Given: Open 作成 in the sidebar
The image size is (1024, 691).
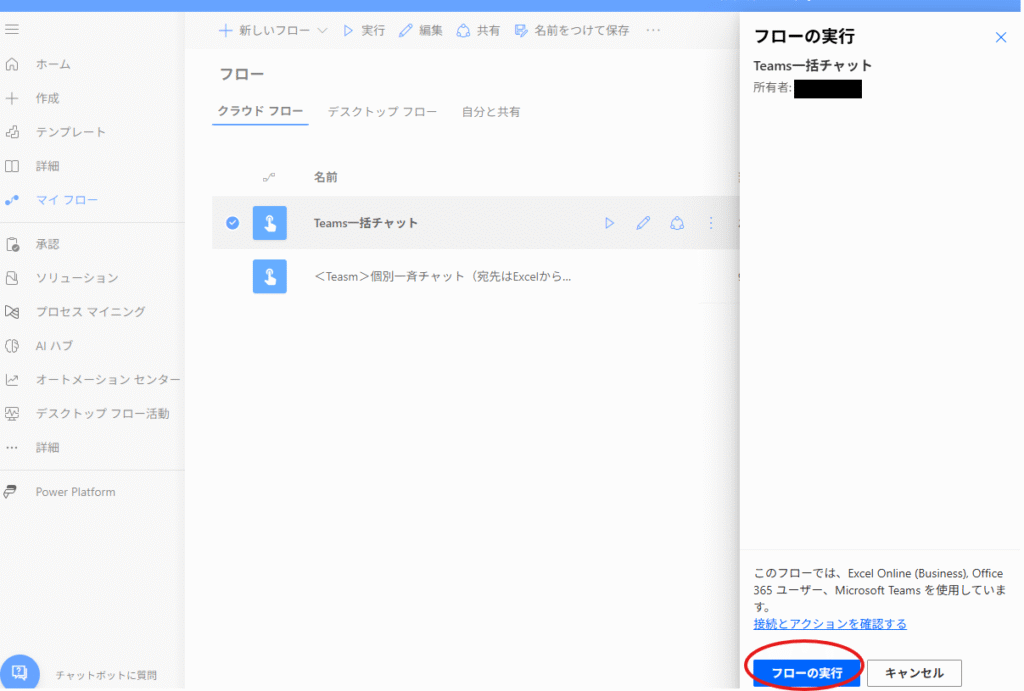Looking at the screenshot, I should coord(47,98).
